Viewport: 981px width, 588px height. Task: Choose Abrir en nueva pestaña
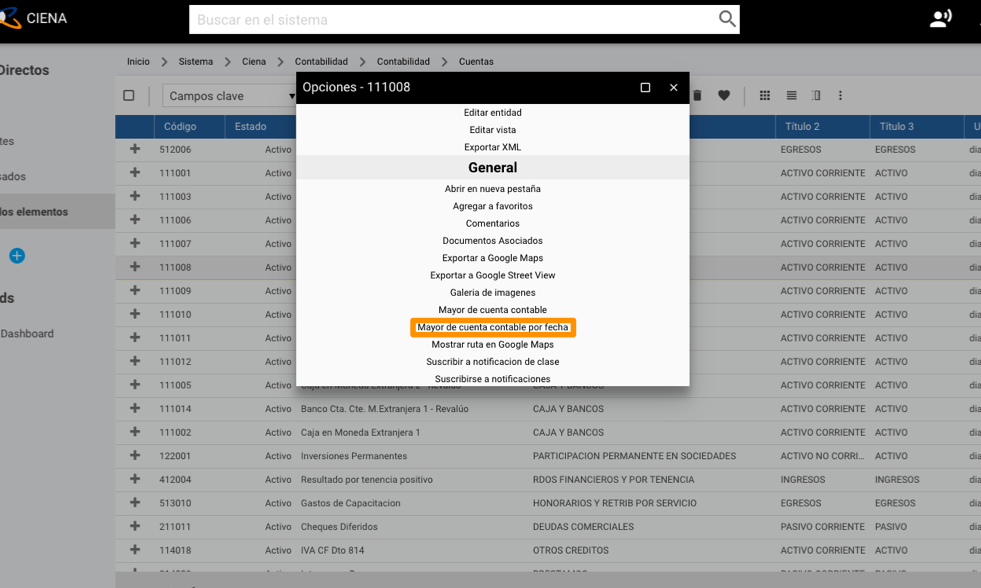492,189
